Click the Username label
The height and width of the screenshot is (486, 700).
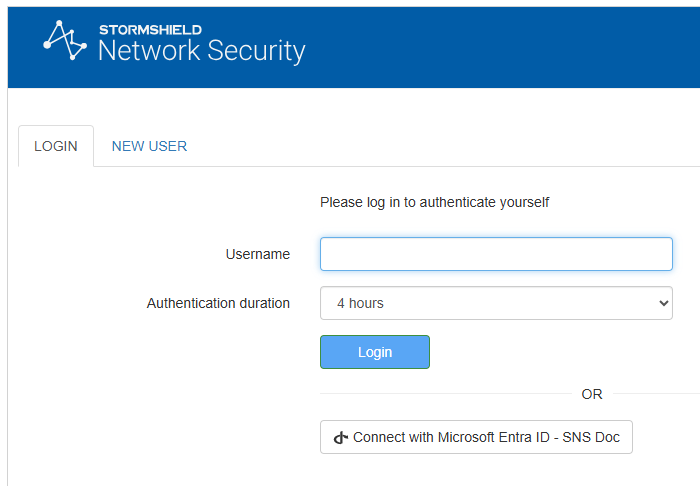point(257,254)
